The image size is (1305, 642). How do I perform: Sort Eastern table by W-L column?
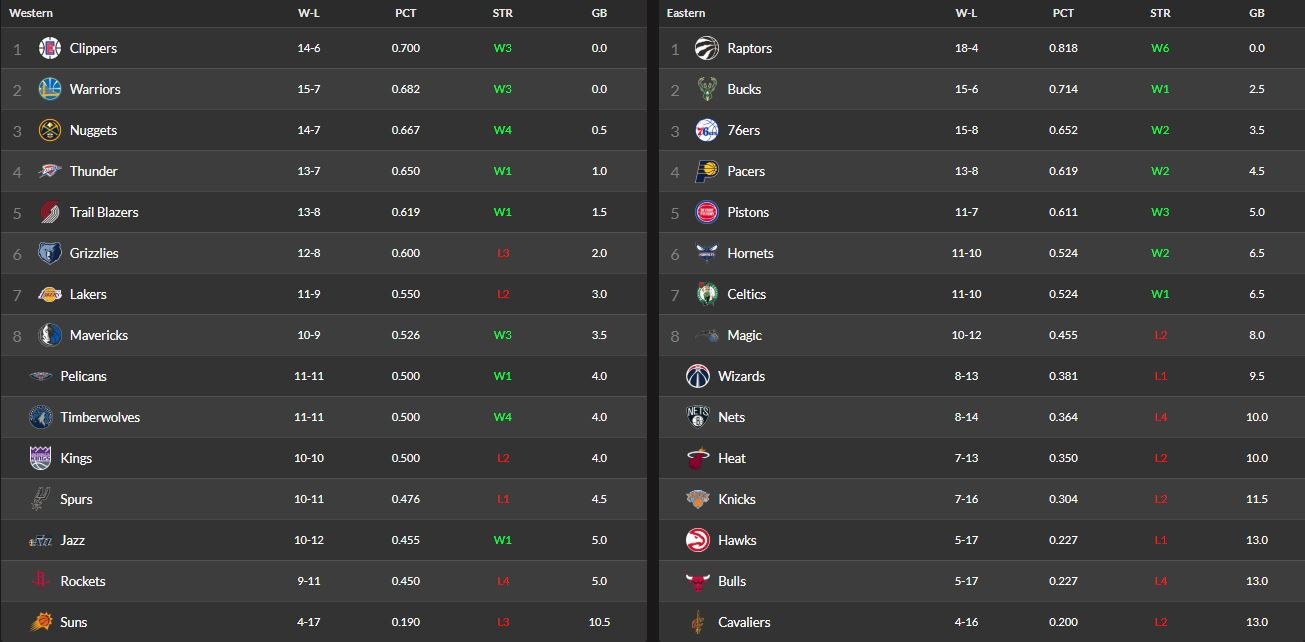click(966, 13)
